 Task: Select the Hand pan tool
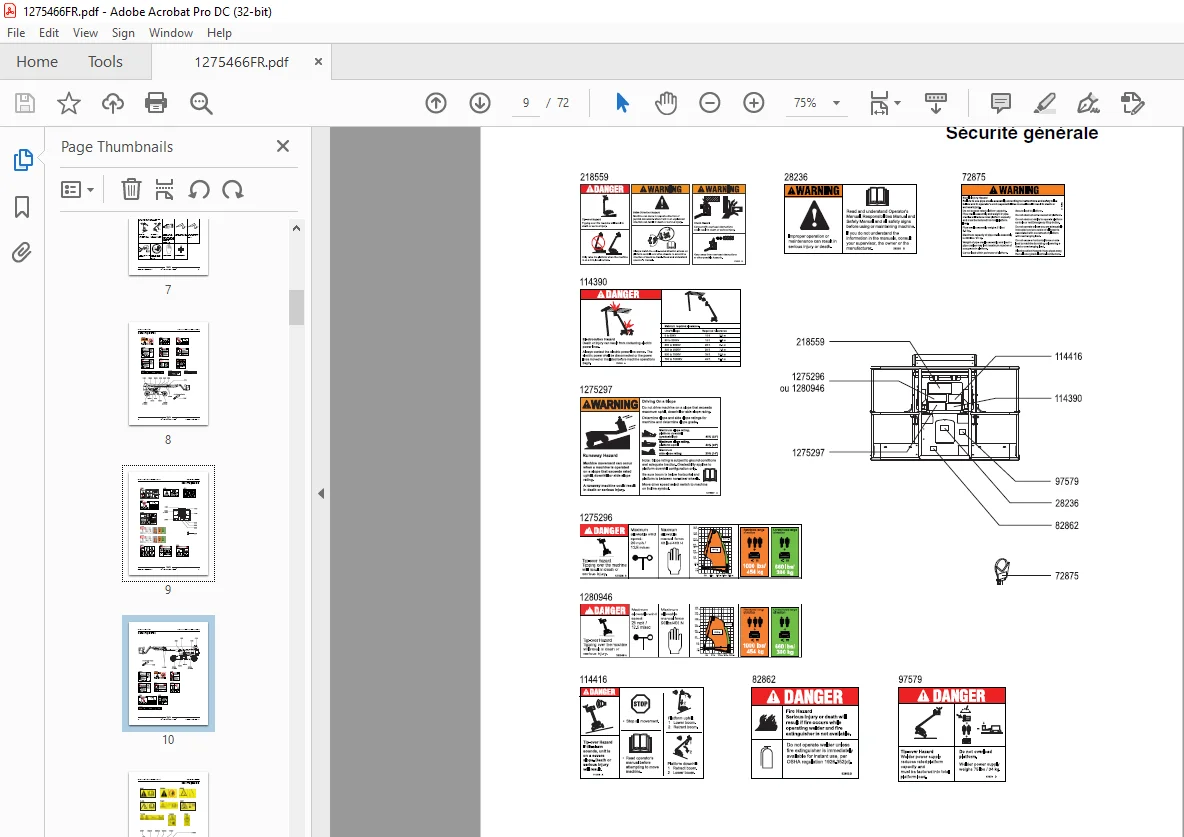(x=665, y=103)
